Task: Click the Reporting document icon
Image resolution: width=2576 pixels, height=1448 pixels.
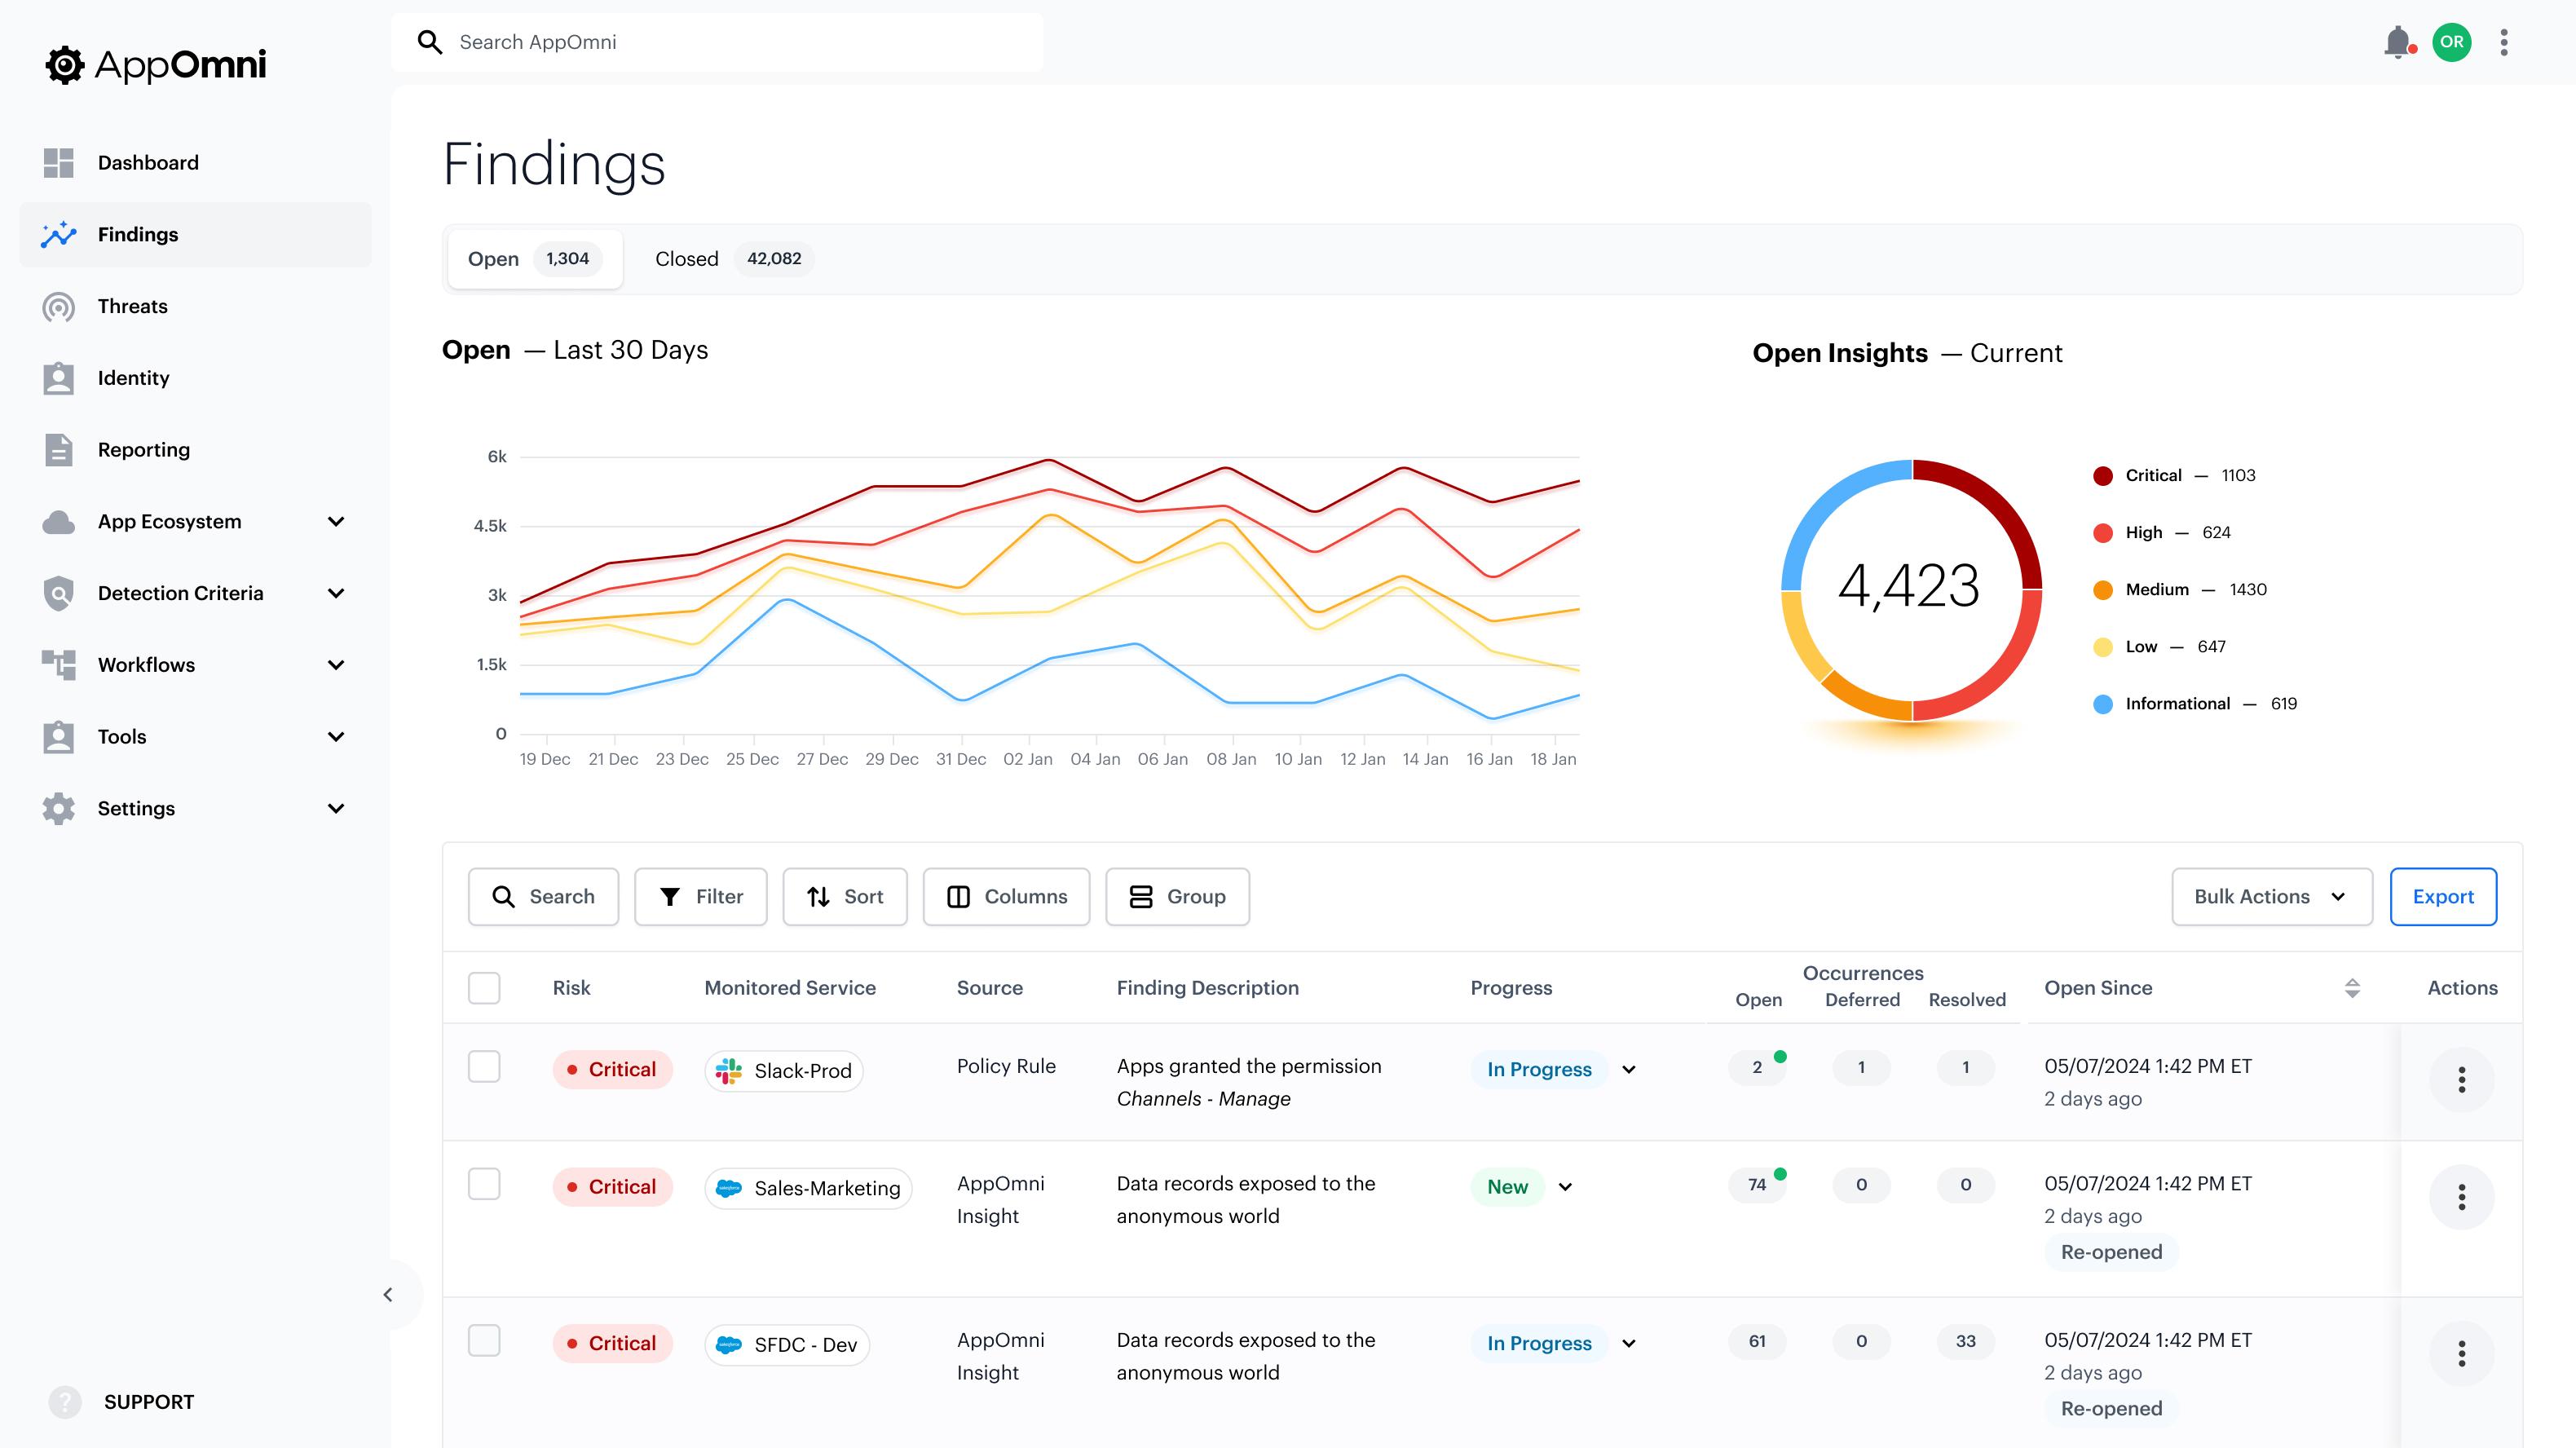Action: click(59, 450)
